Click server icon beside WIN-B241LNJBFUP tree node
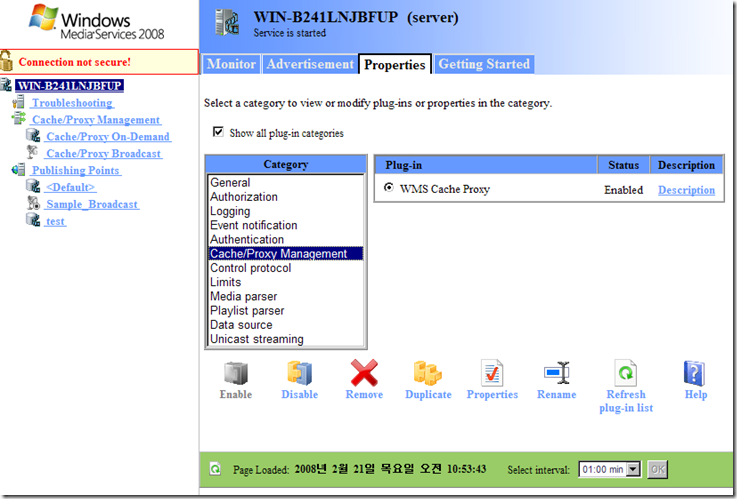The height and width of the screenshot is (499, 737). 6,85
